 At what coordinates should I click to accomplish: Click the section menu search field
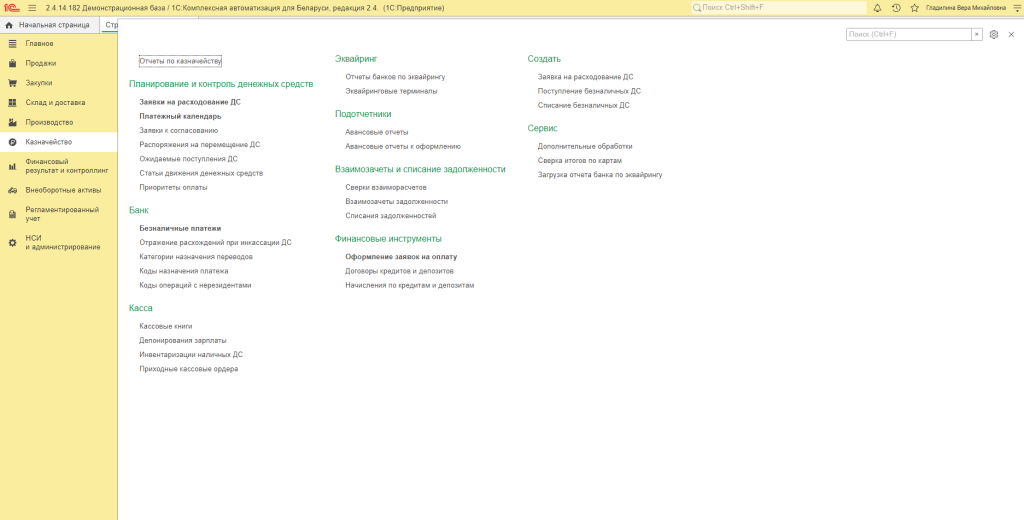(x=908, y=34)
